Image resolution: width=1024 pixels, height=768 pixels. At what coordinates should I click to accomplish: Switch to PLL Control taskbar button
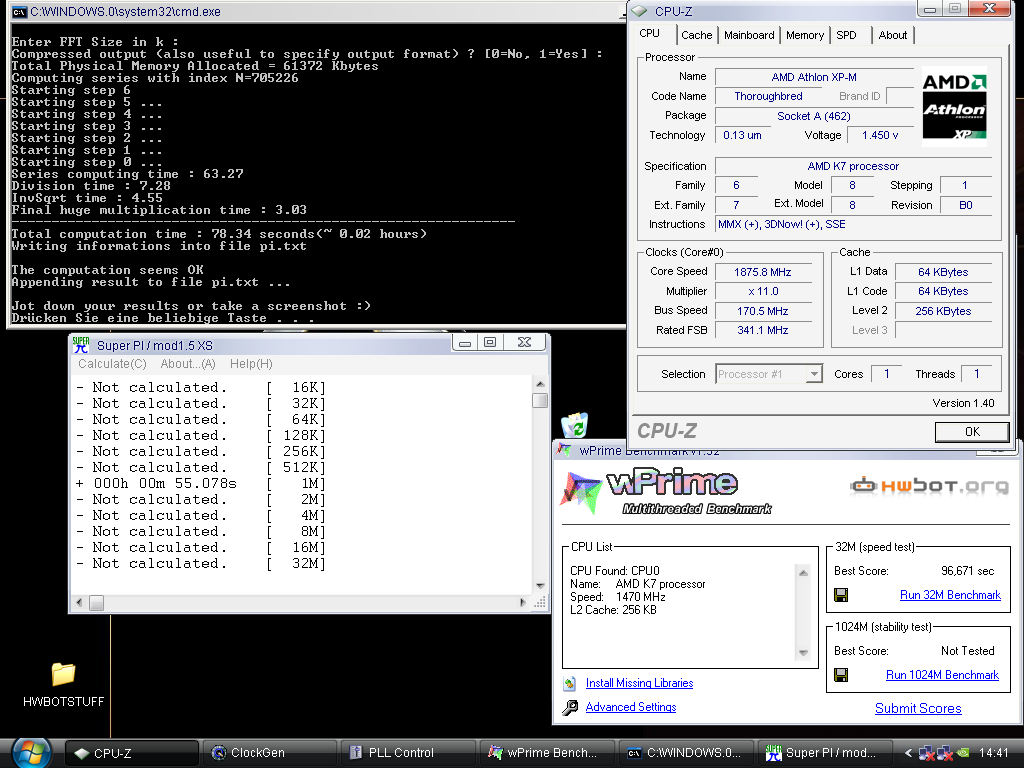[x=408, y=753]
